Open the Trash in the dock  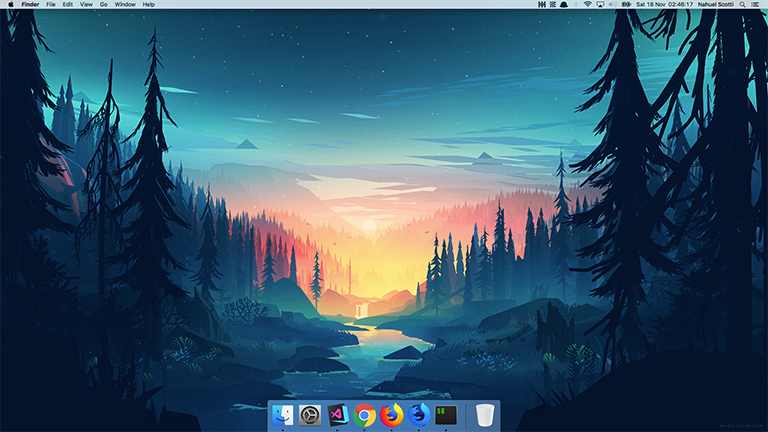(485, 415)
